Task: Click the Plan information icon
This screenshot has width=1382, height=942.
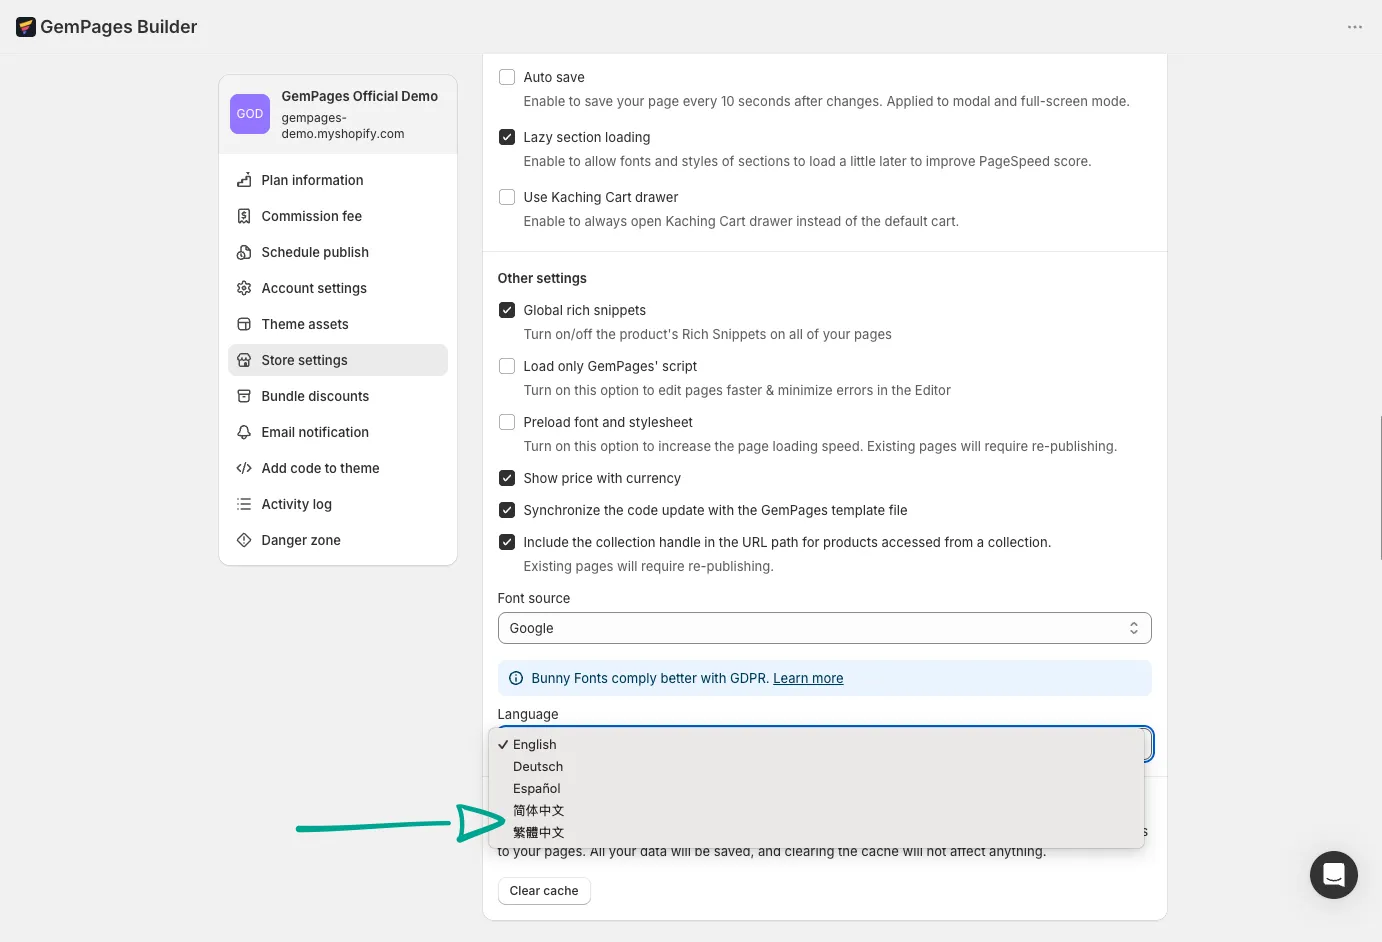Action: click(244, 180)
